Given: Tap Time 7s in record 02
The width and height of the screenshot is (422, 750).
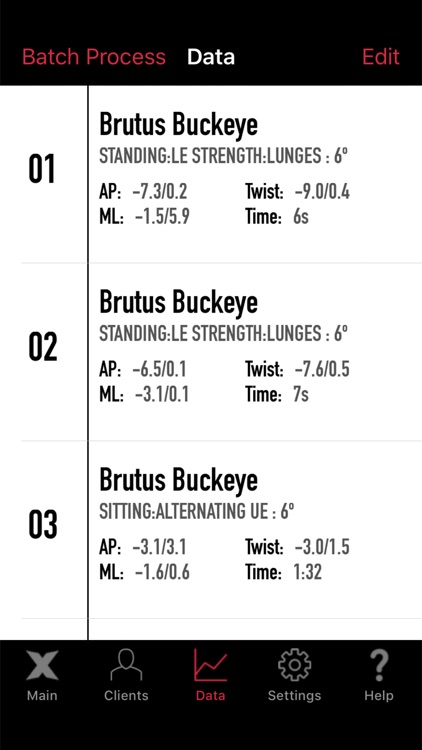Looking at the screenshot, I should [x=301, y=395].
